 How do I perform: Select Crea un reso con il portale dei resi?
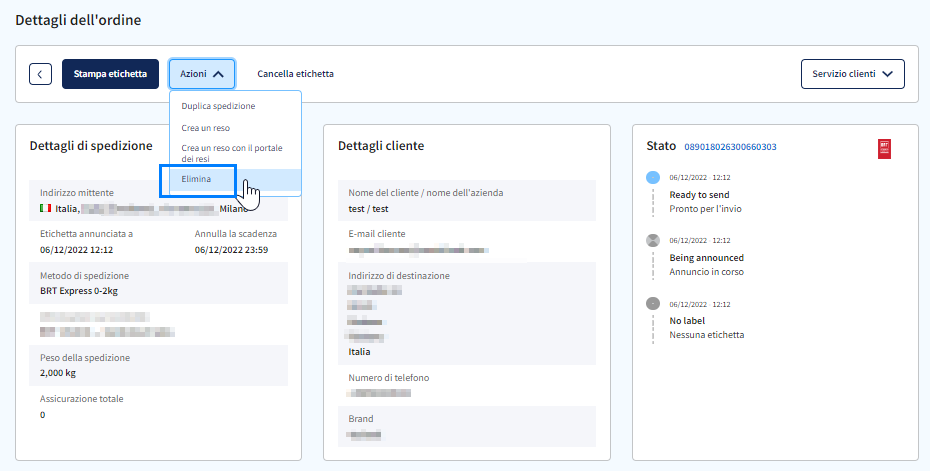(x=232, y=153)
